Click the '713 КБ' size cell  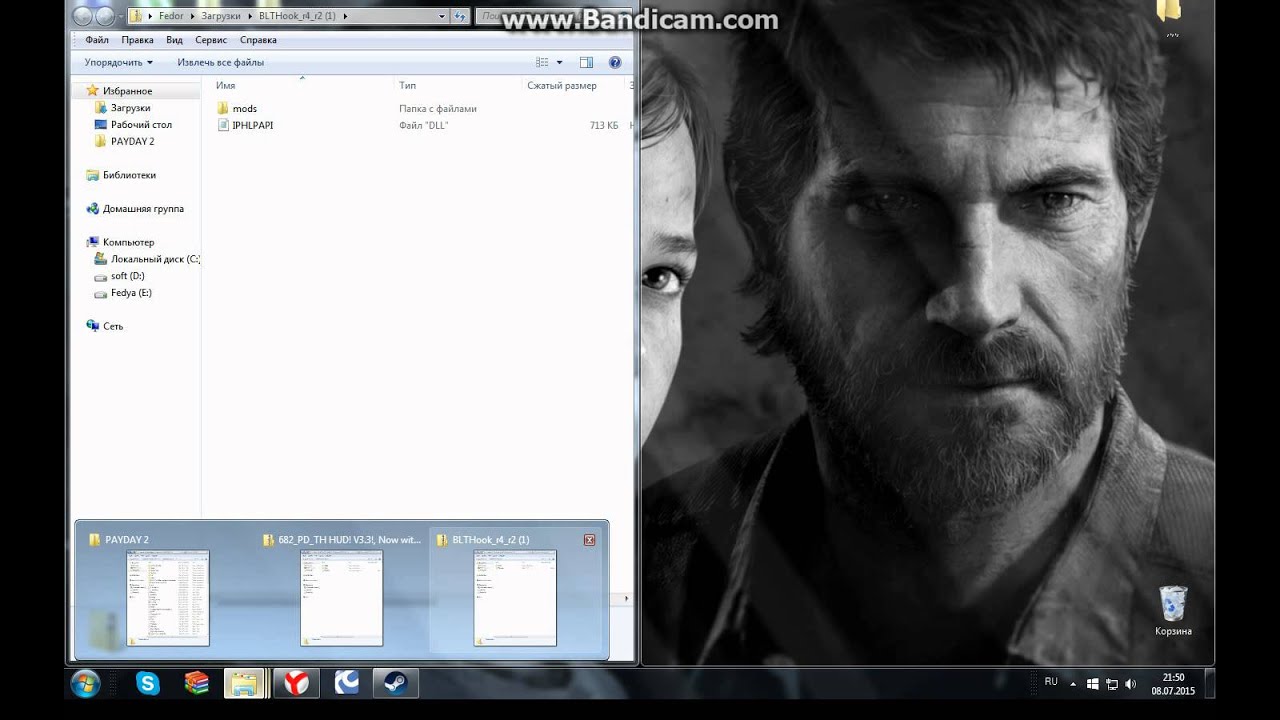point(604,125)
